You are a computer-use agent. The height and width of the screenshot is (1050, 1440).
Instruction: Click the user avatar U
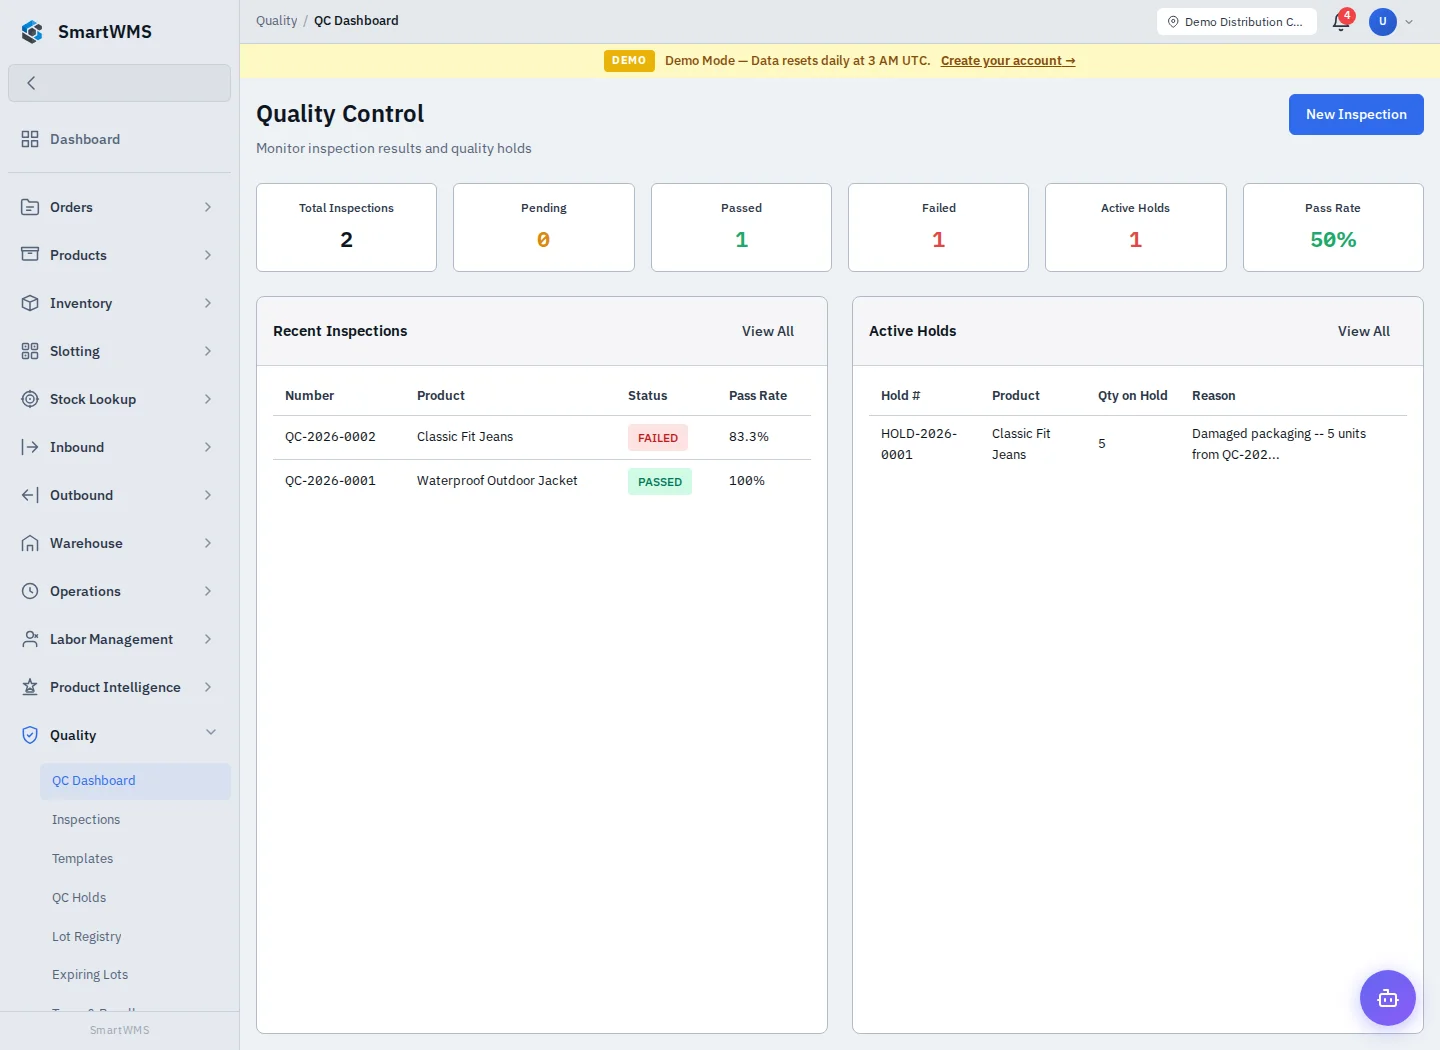pos(1383,21)
